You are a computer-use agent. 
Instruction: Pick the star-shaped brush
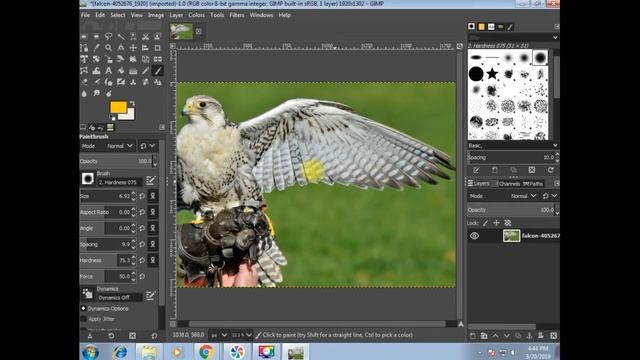(492, 73)
